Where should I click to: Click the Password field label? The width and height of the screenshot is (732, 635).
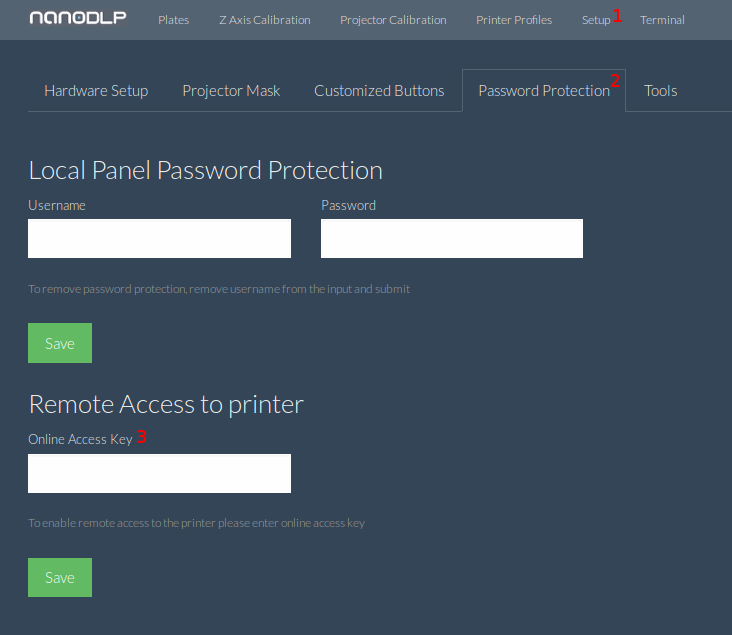(348, 205)
